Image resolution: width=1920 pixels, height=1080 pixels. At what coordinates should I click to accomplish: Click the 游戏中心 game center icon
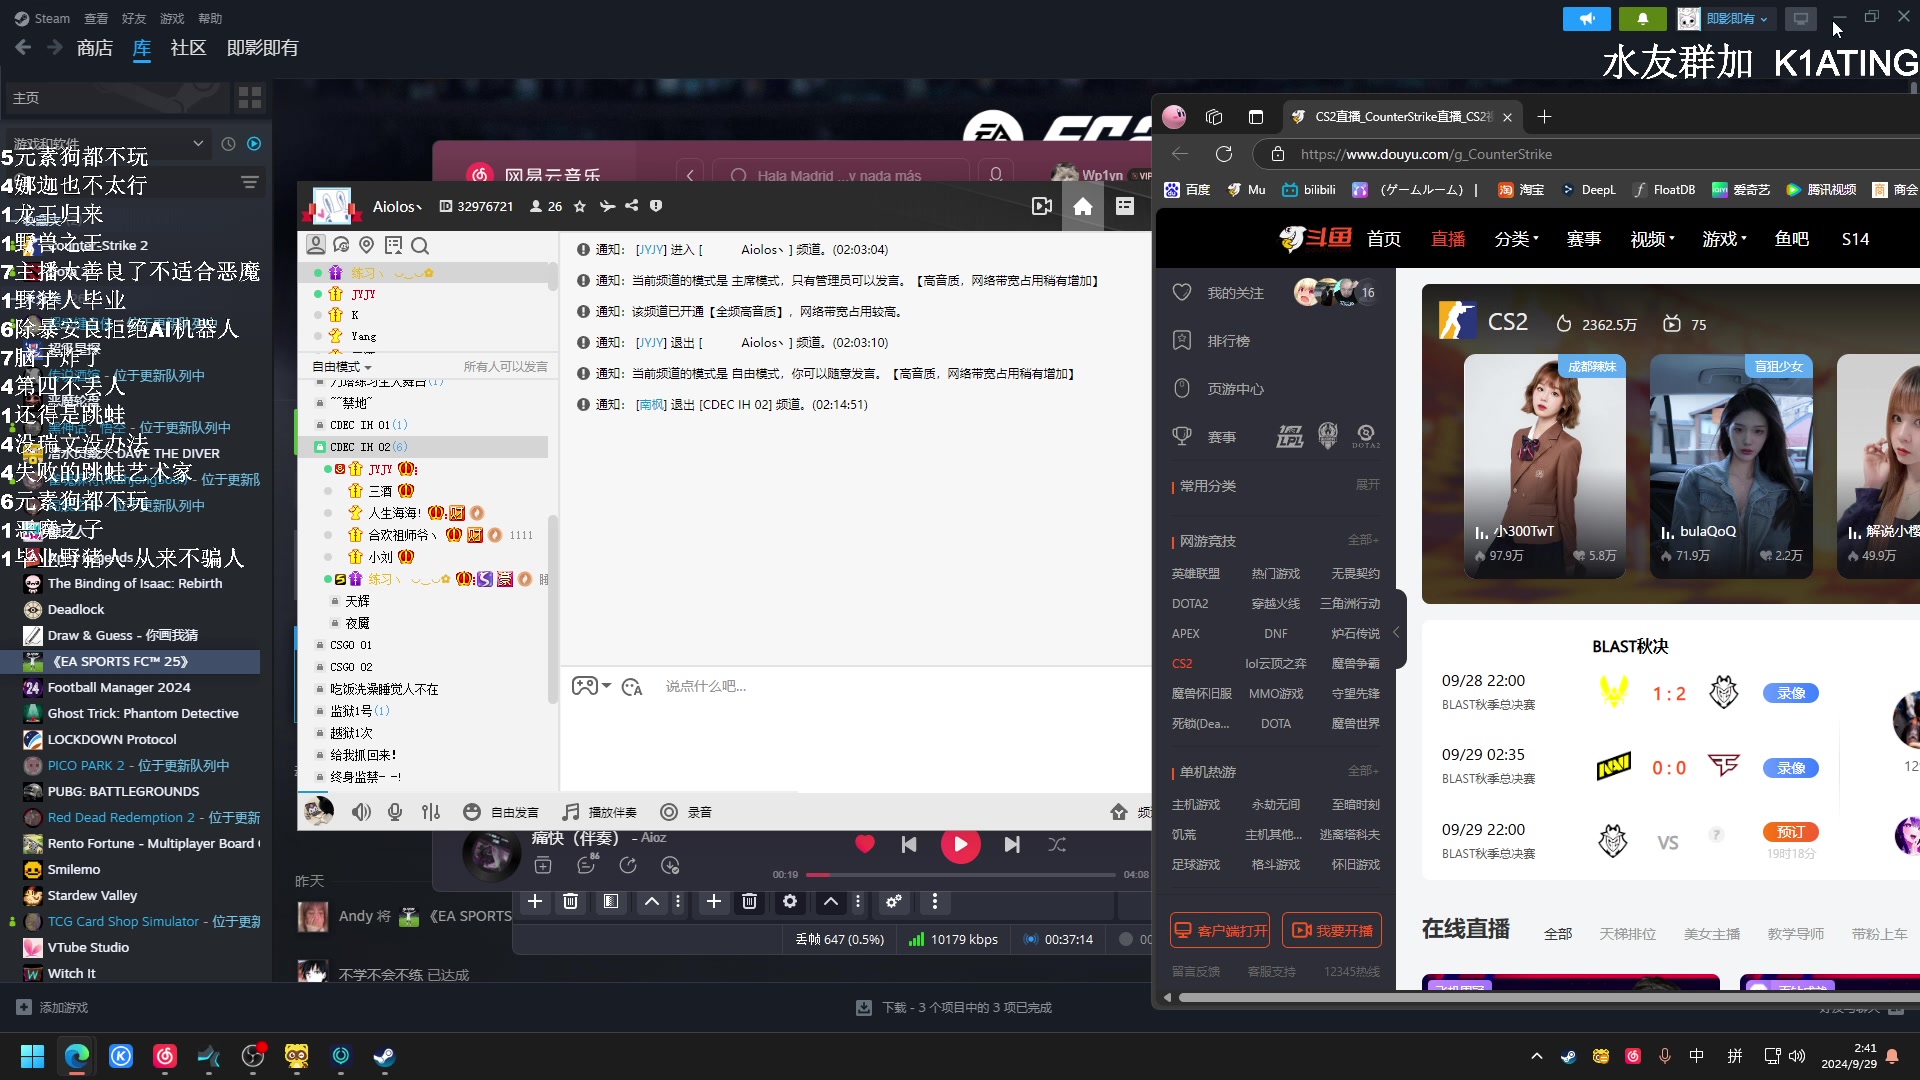point(1183,388)
